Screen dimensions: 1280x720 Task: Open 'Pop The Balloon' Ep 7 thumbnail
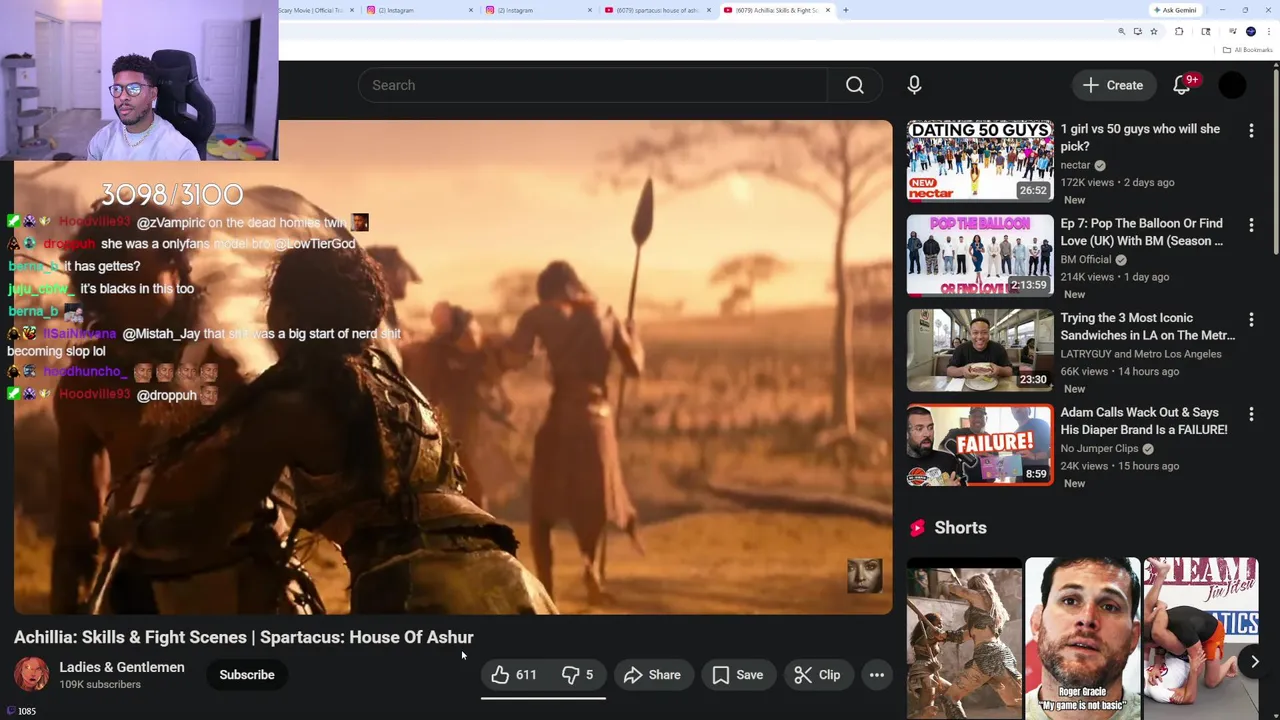980,255
